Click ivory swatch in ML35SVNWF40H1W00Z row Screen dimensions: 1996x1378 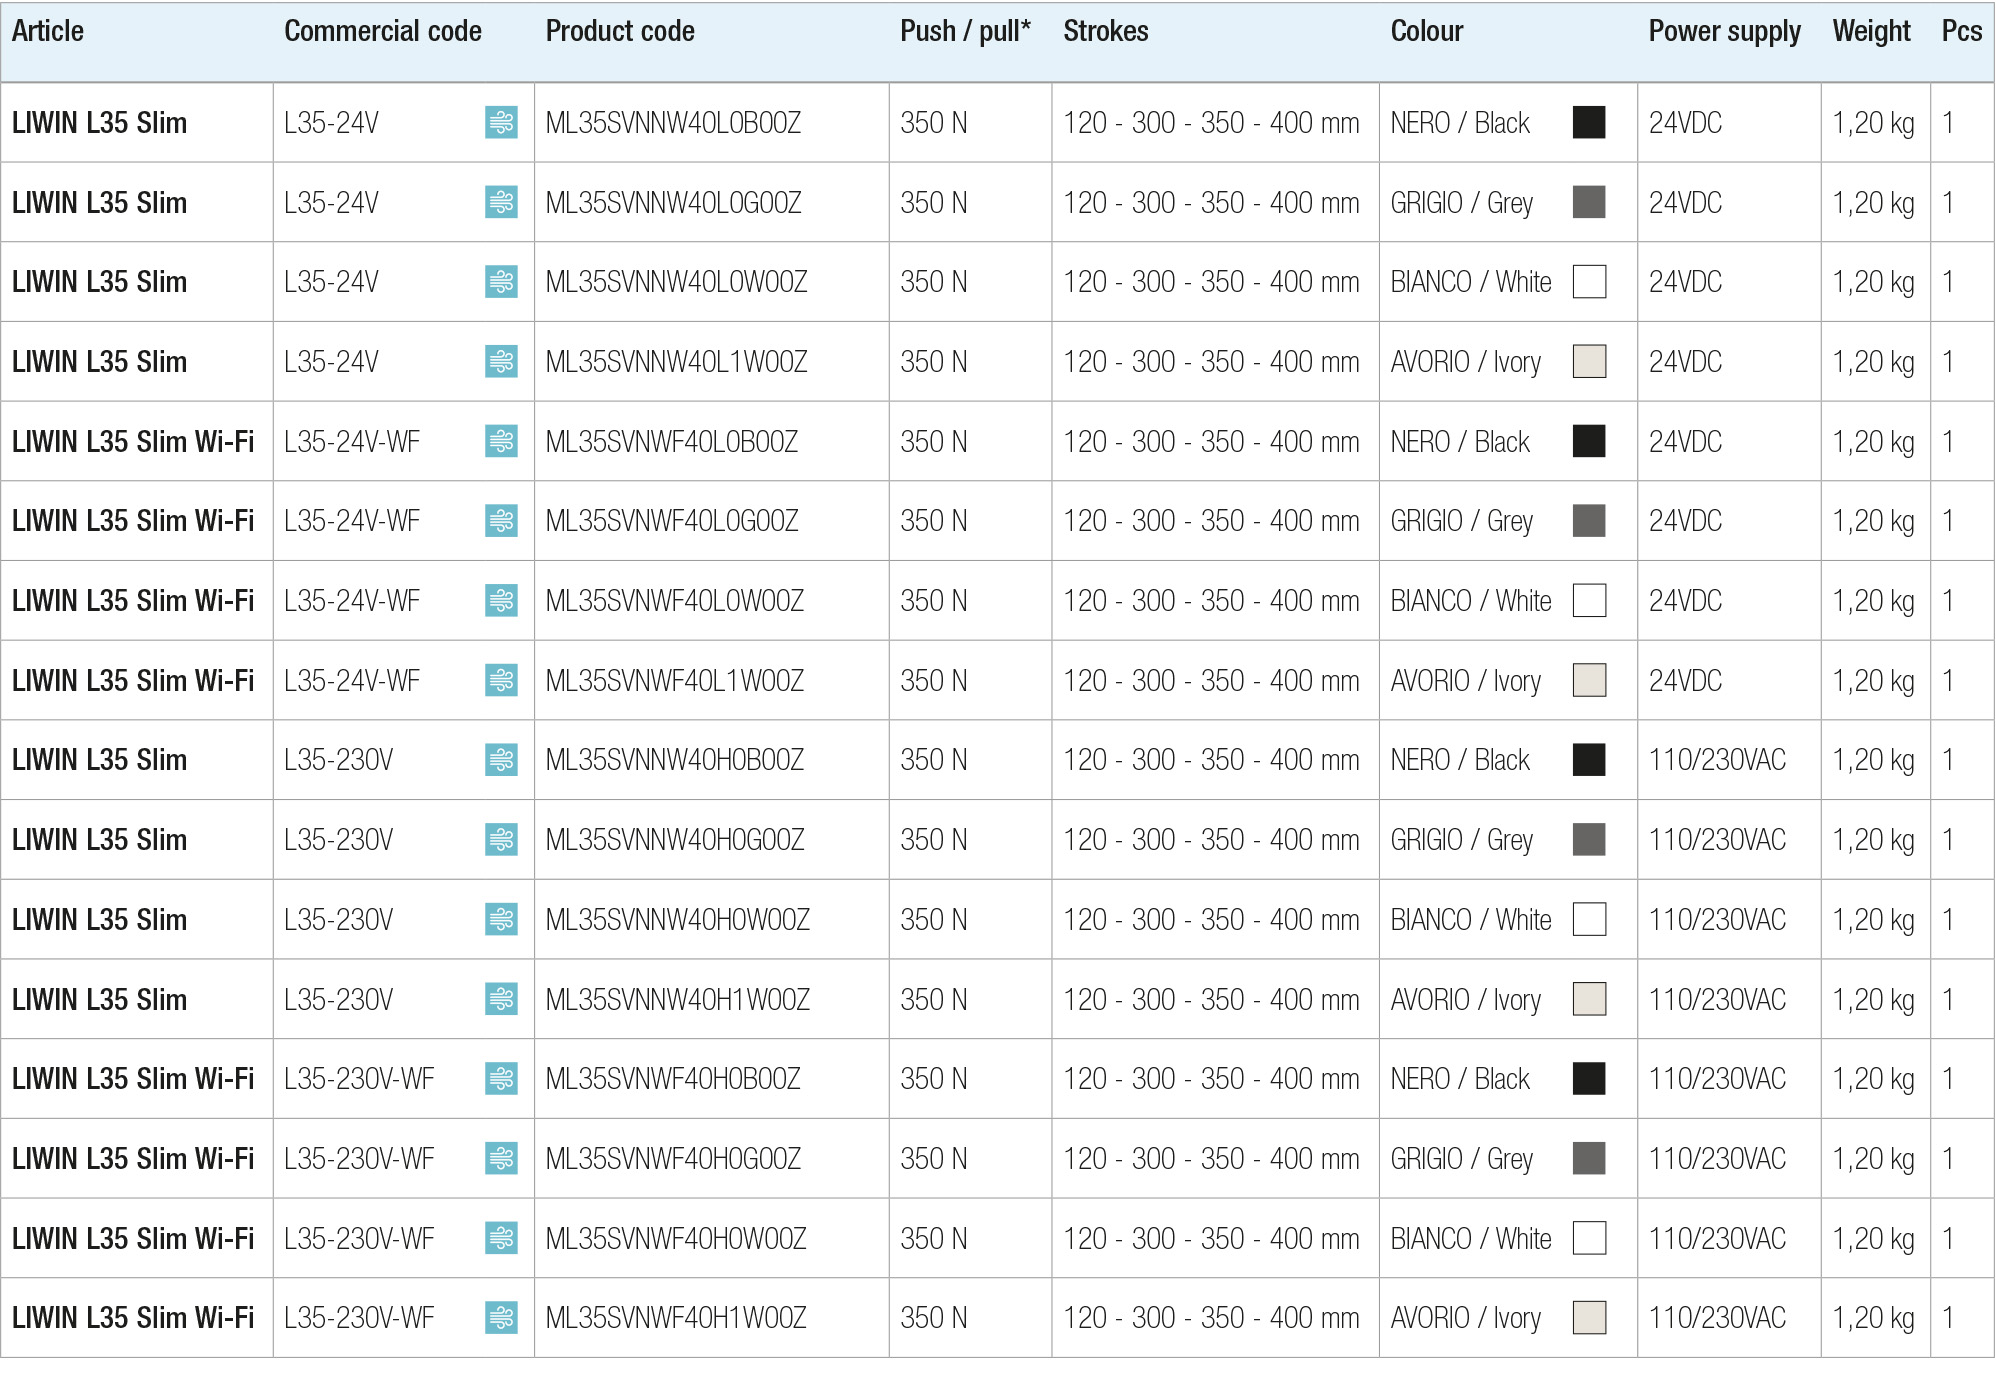[1589, 1317]
